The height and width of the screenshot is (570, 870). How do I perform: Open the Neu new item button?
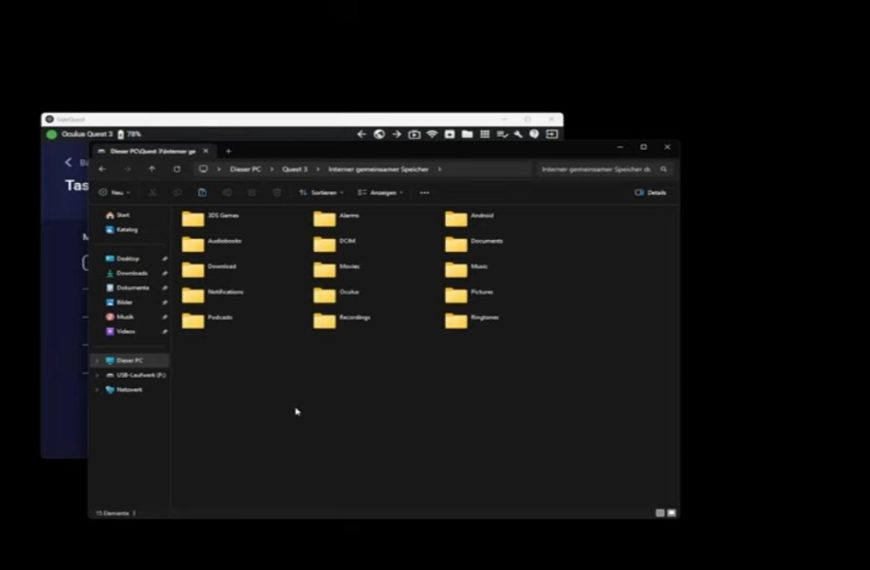(x=114, y=193)
